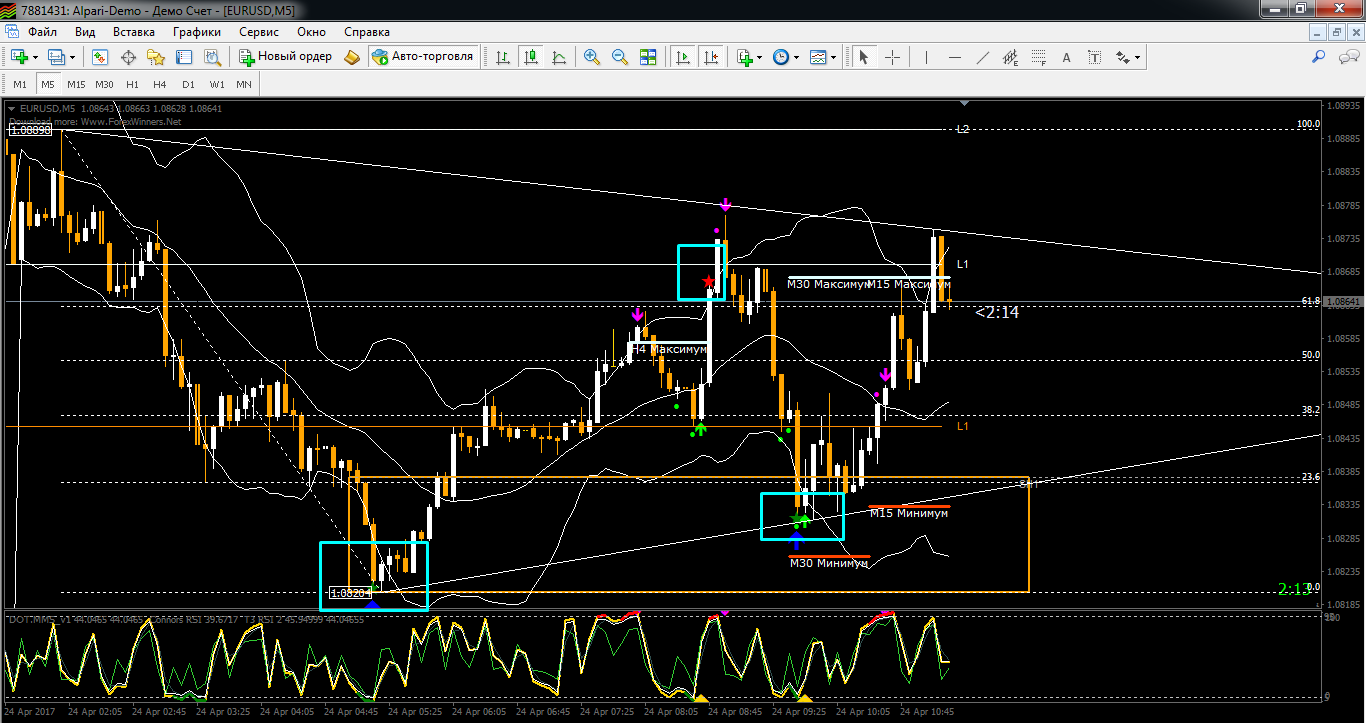Pick the Fibonacci retracement tool
This screenshot has width=1366, height=723.
tap(1039, 57)
